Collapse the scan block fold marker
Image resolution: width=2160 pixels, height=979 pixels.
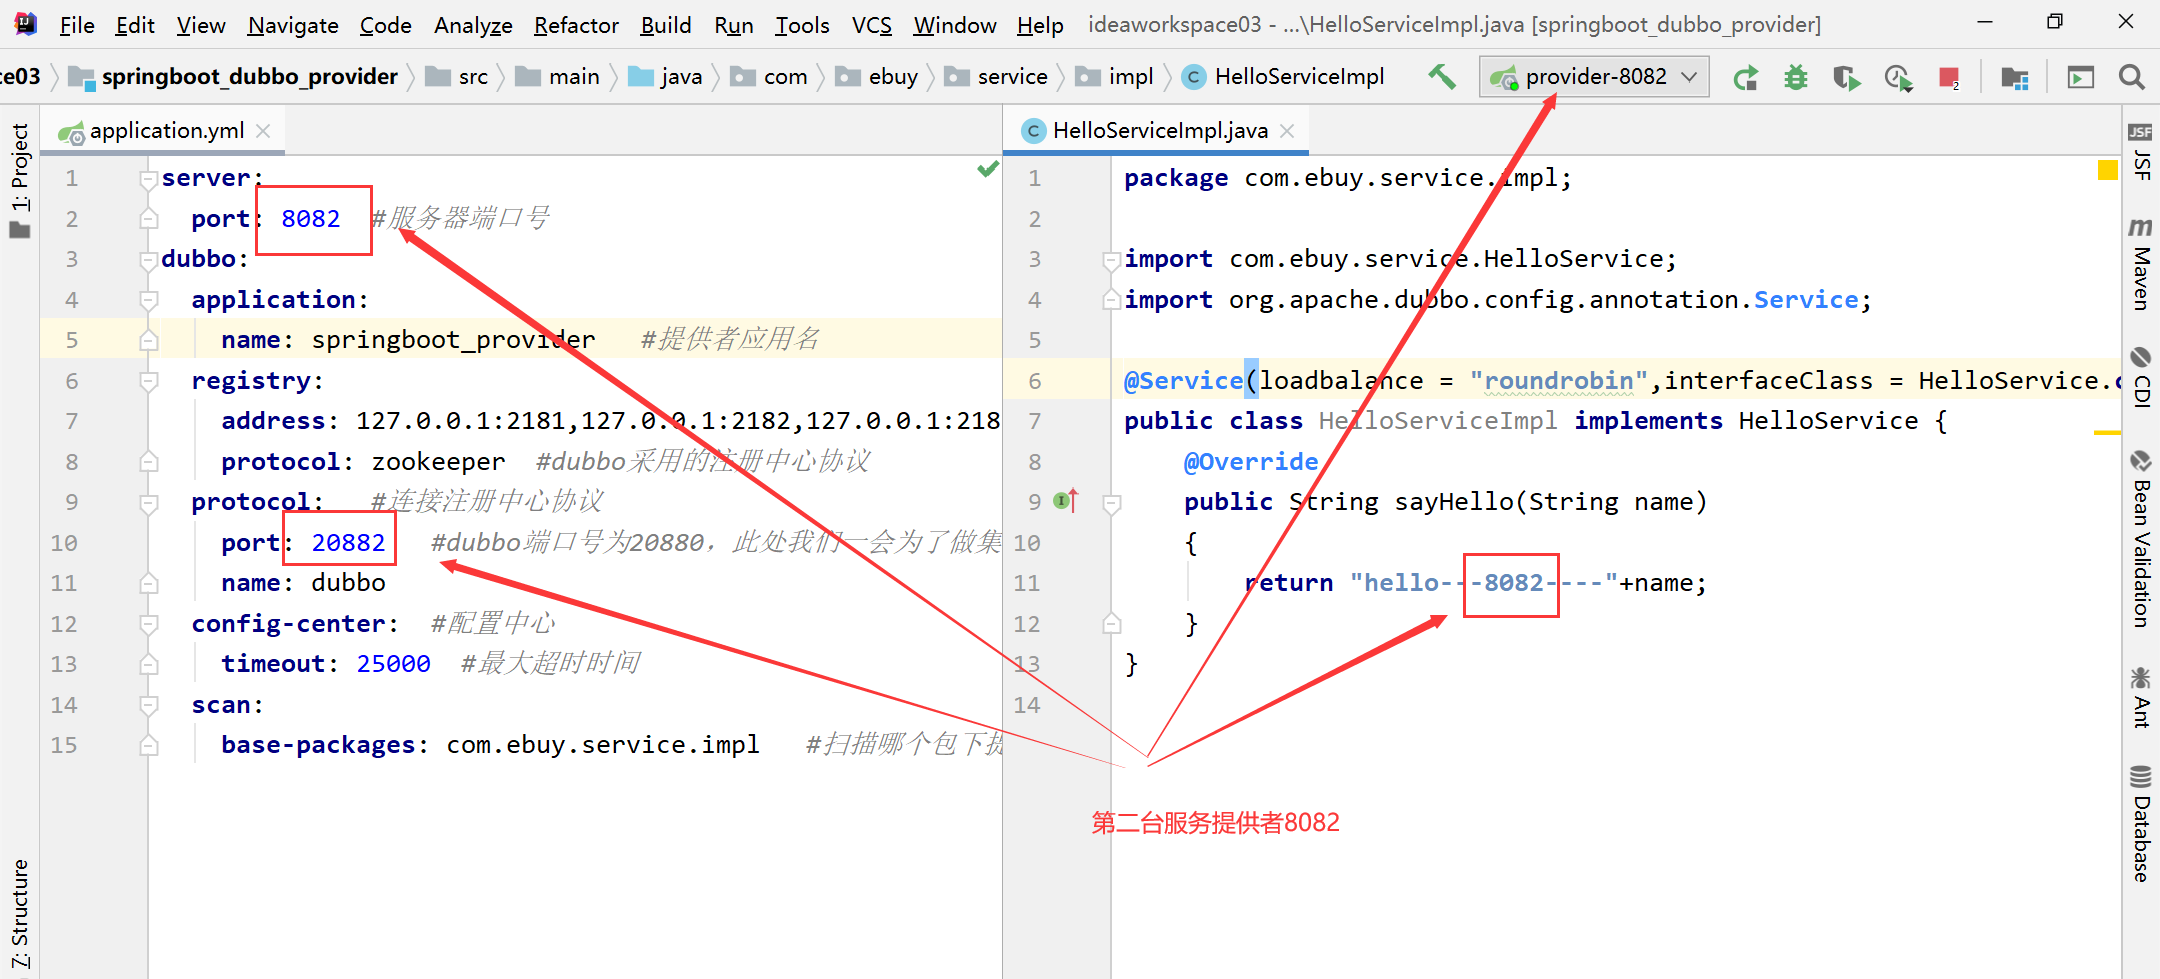149,705
